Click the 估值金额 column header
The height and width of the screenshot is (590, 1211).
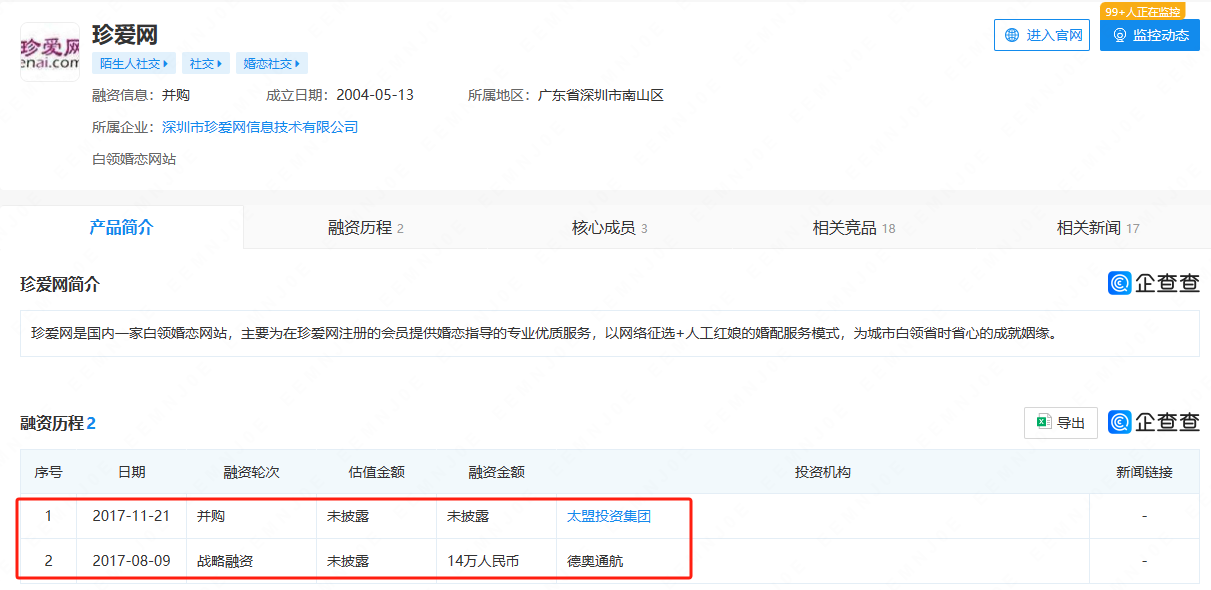tap(376, 472)
